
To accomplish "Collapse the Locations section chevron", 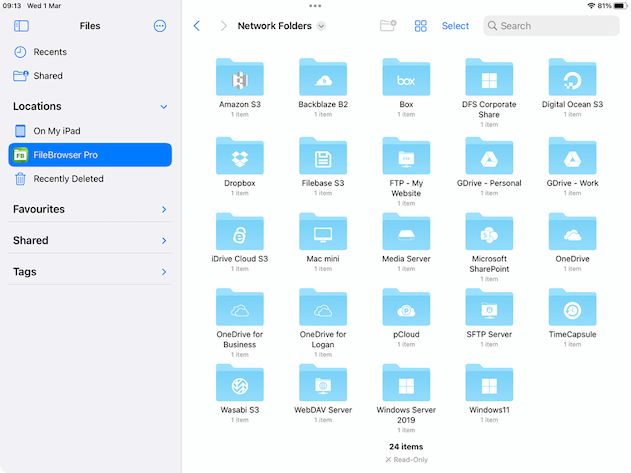I will pos(164,107).
